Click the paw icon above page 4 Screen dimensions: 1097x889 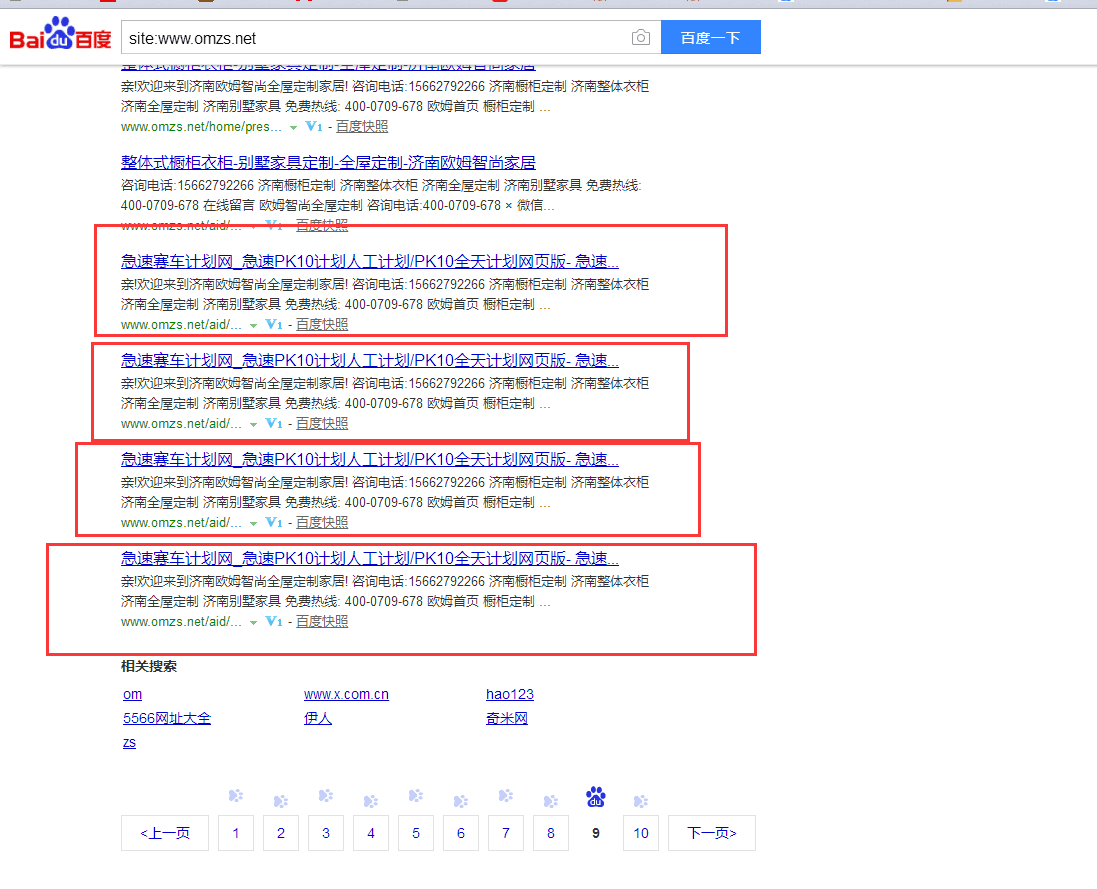pos(371,801)
